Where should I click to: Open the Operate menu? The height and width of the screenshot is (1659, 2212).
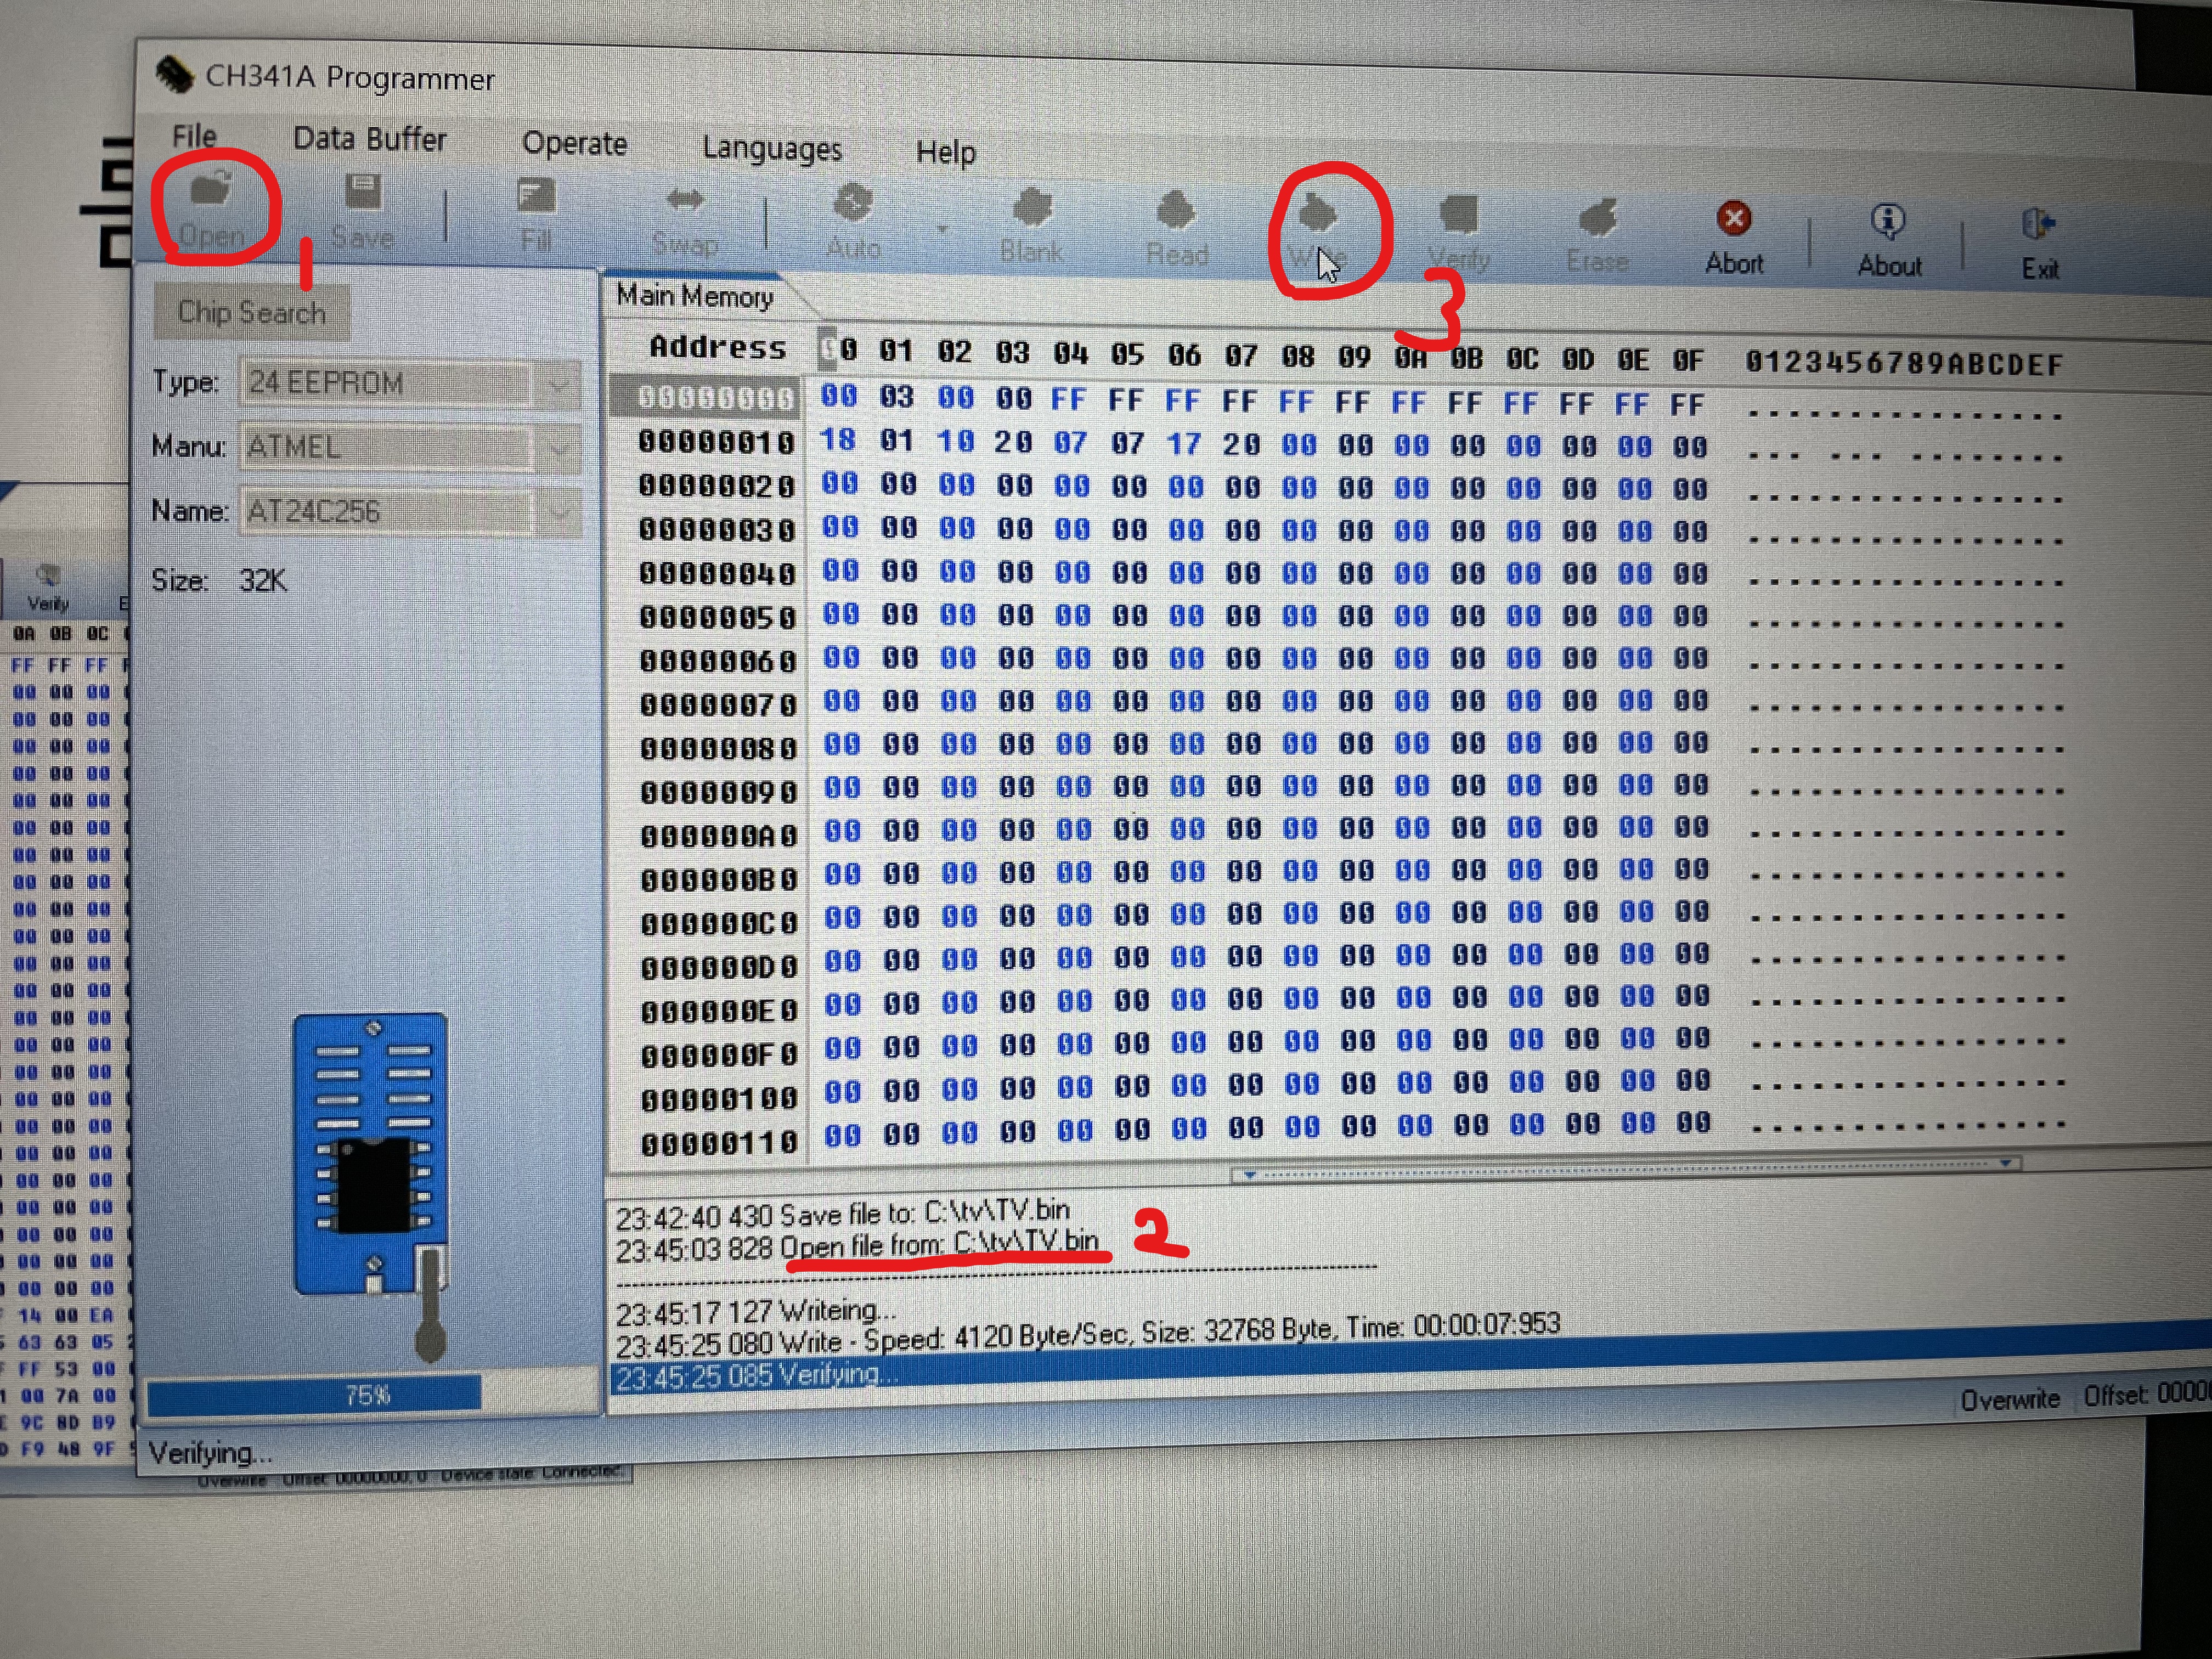point(575,144)
